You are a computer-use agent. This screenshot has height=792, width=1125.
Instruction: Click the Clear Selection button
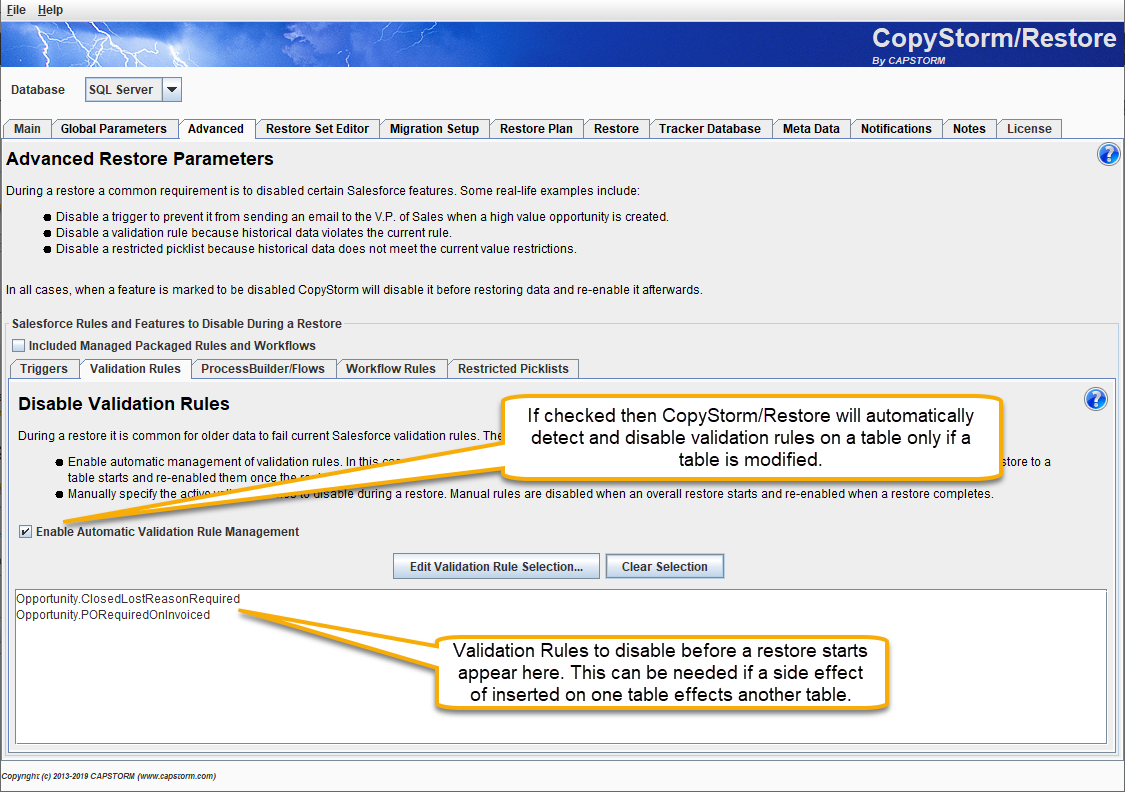[x=664, y=567]
